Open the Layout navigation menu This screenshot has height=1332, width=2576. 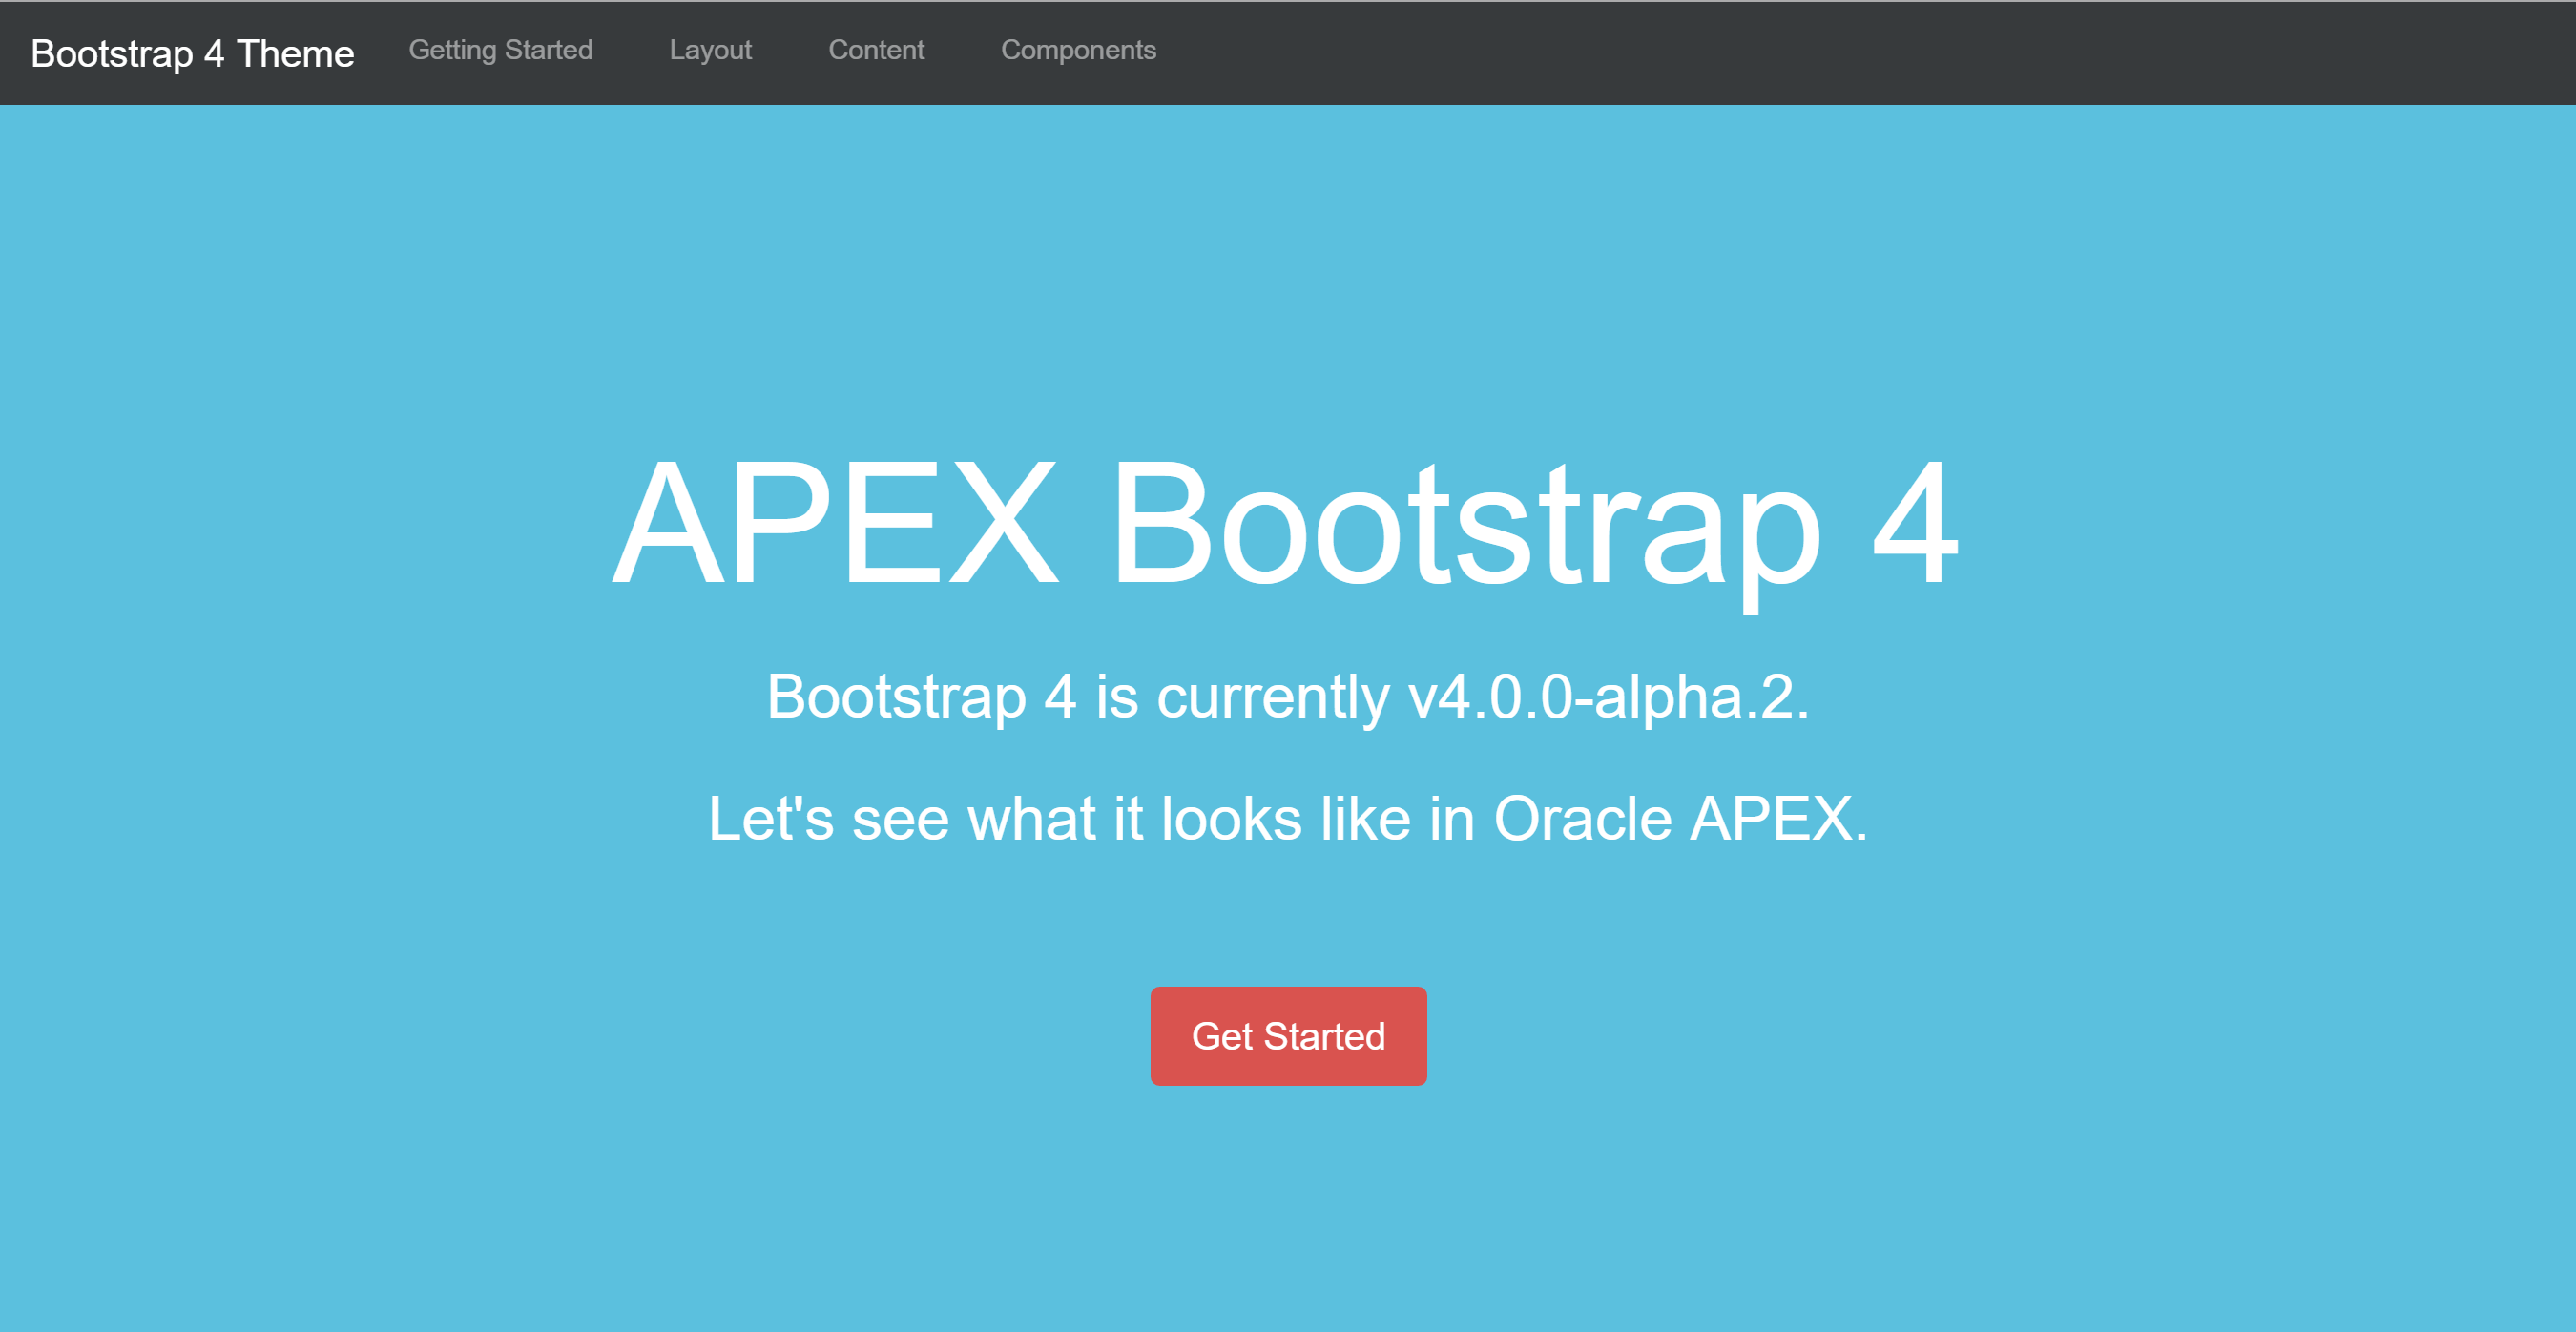click(710, 50)
